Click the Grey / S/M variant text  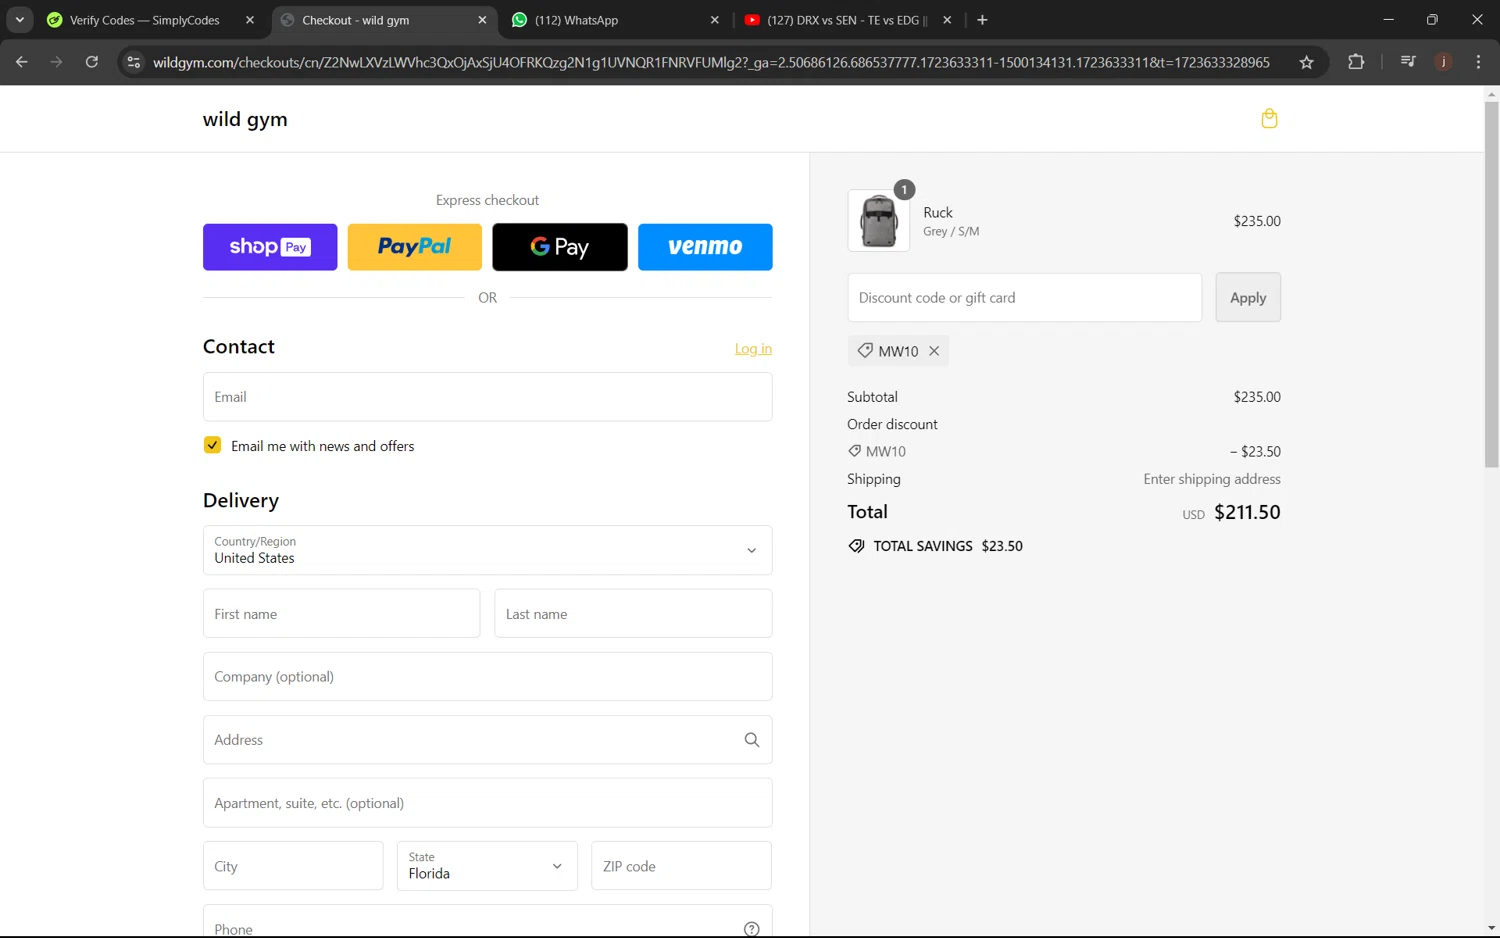click(951, 231)
